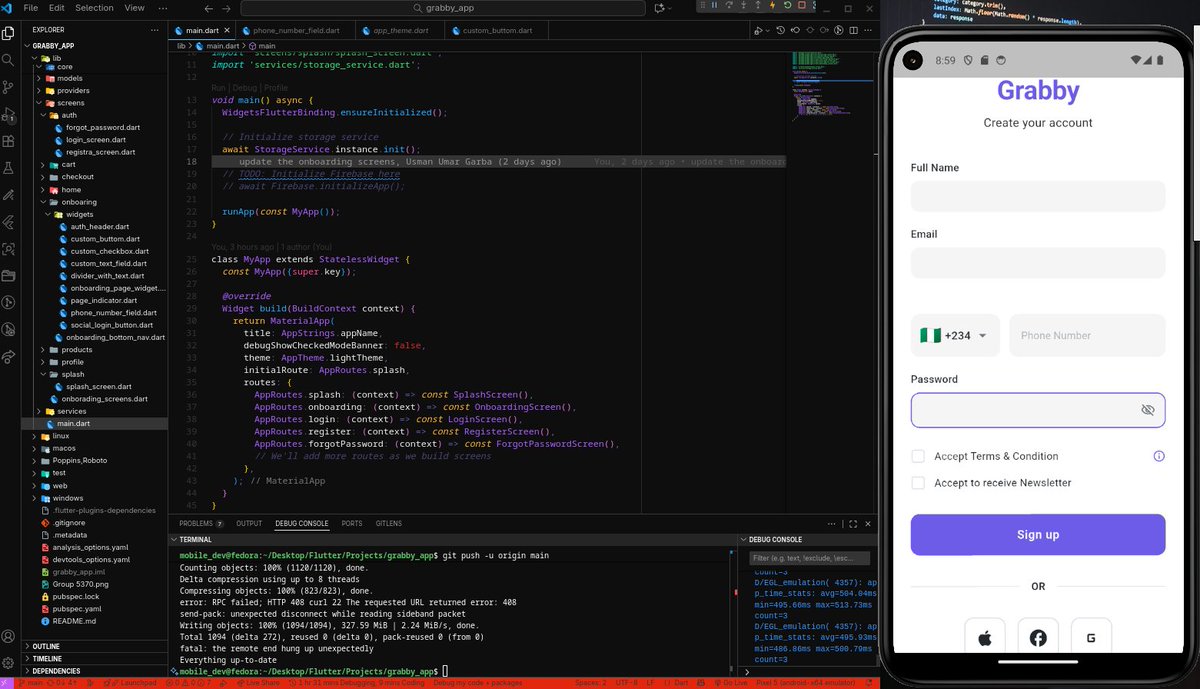This screenshot has width=1200, height=689.
Task: Click the Run CodeLens above main()
Action: [218, 88]
